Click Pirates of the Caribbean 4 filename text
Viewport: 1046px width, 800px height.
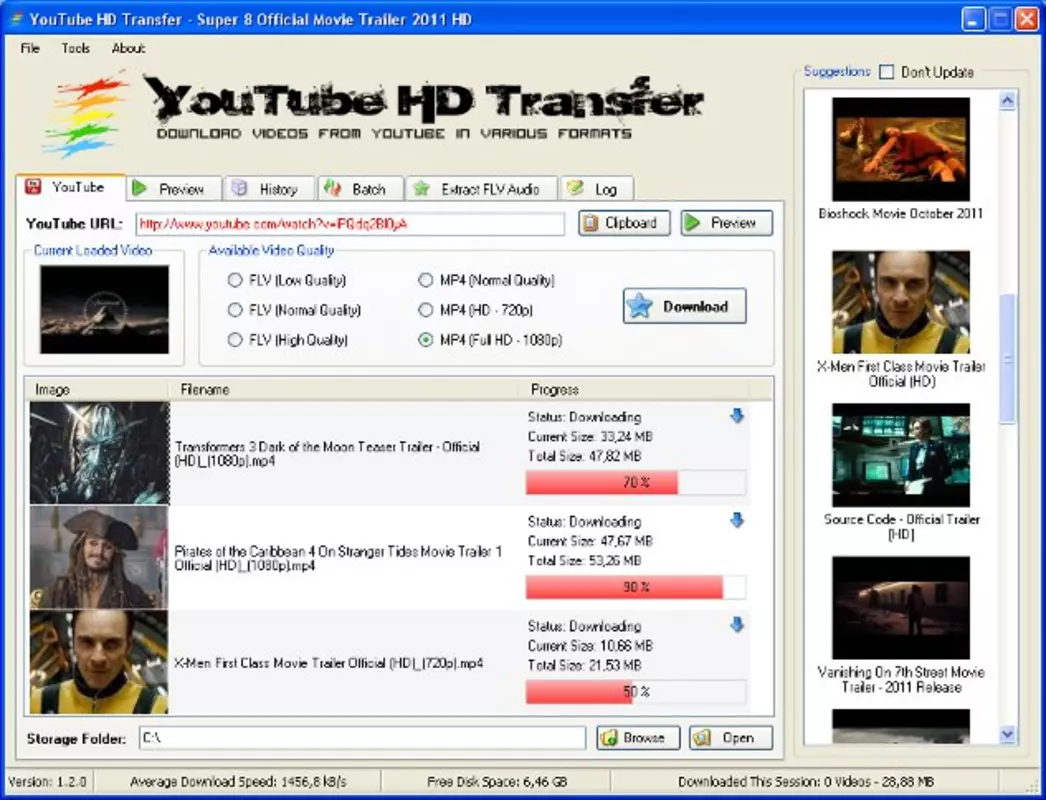pos(338,558)
